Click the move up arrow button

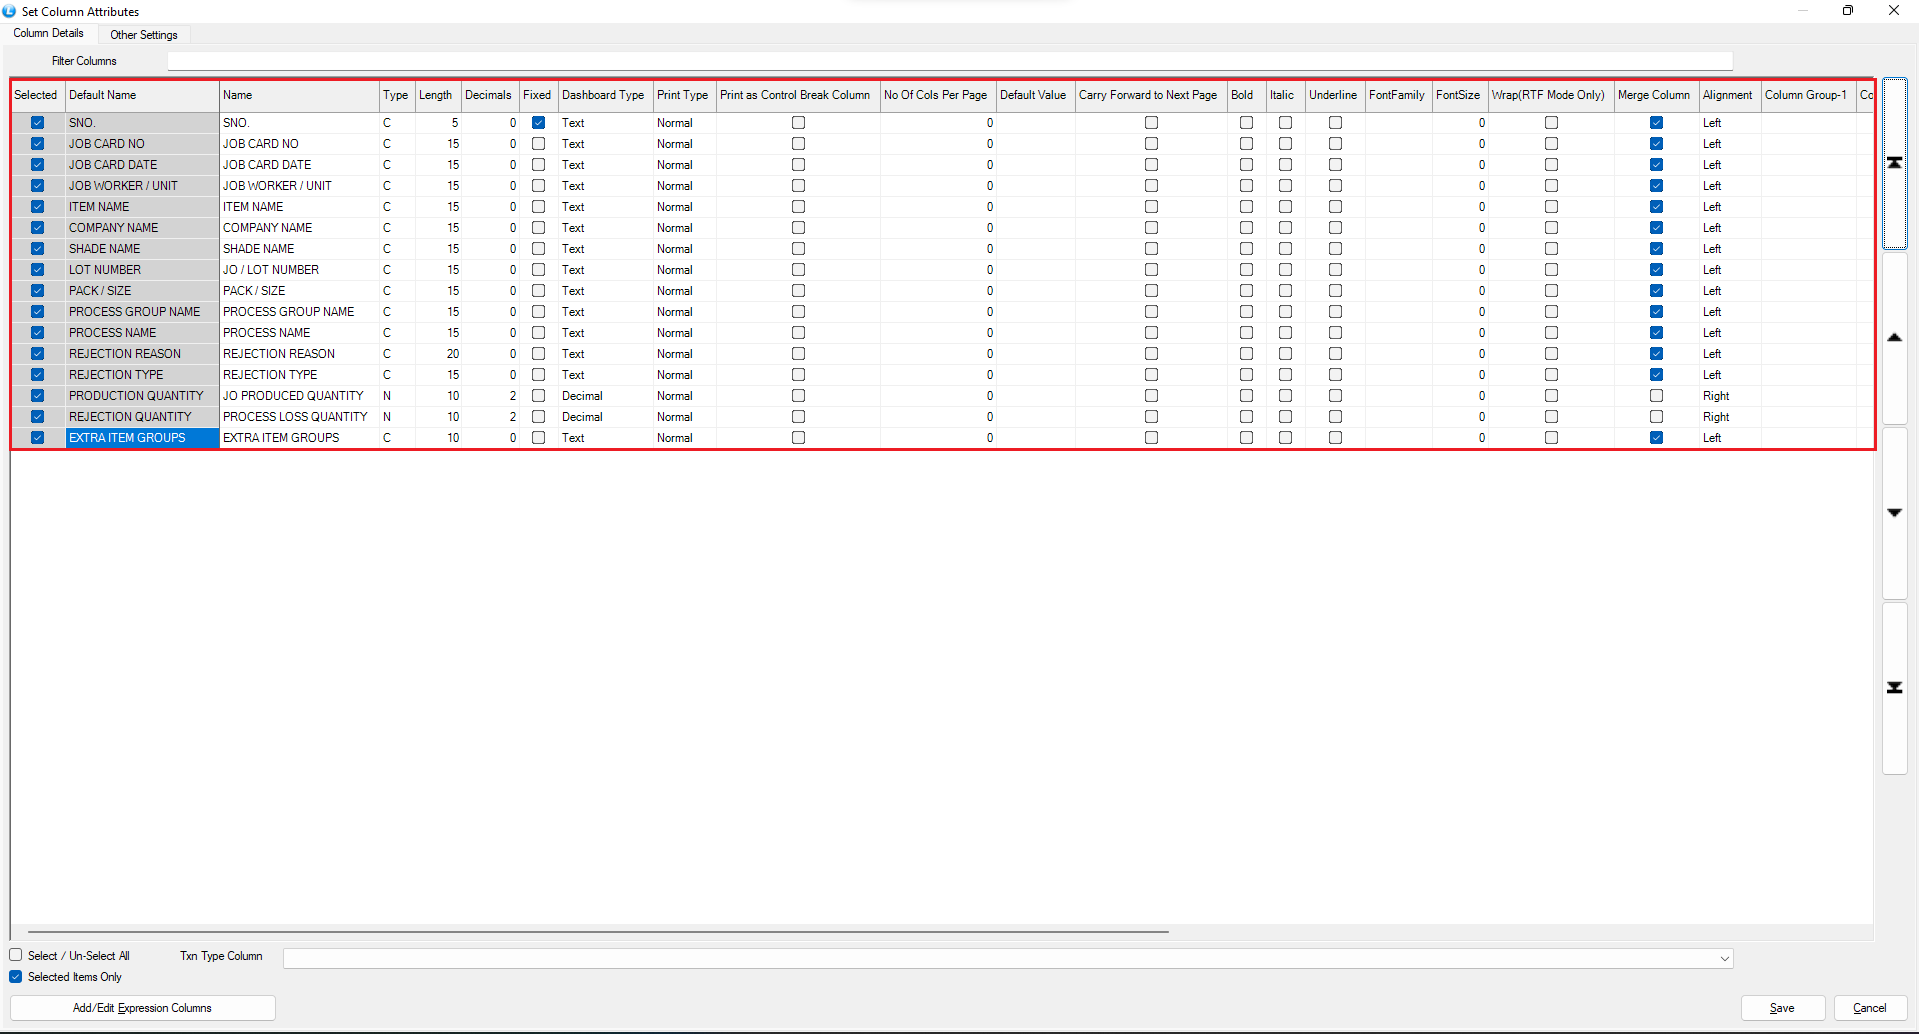[1894, 338]
